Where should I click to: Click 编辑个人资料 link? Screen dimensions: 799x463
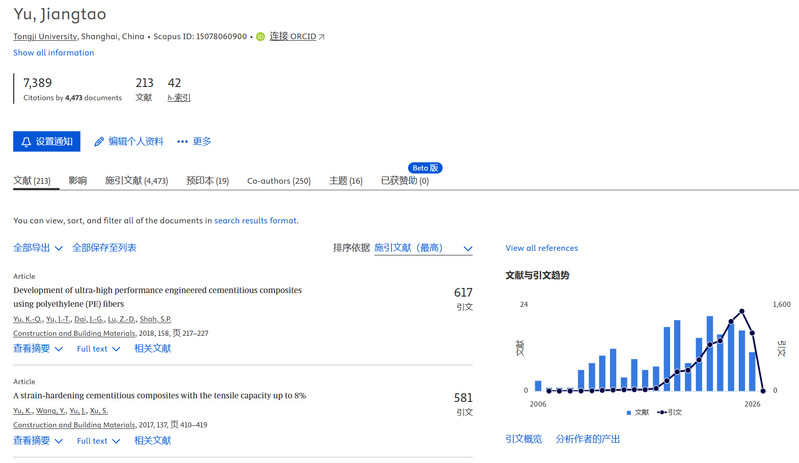(136, 142)
